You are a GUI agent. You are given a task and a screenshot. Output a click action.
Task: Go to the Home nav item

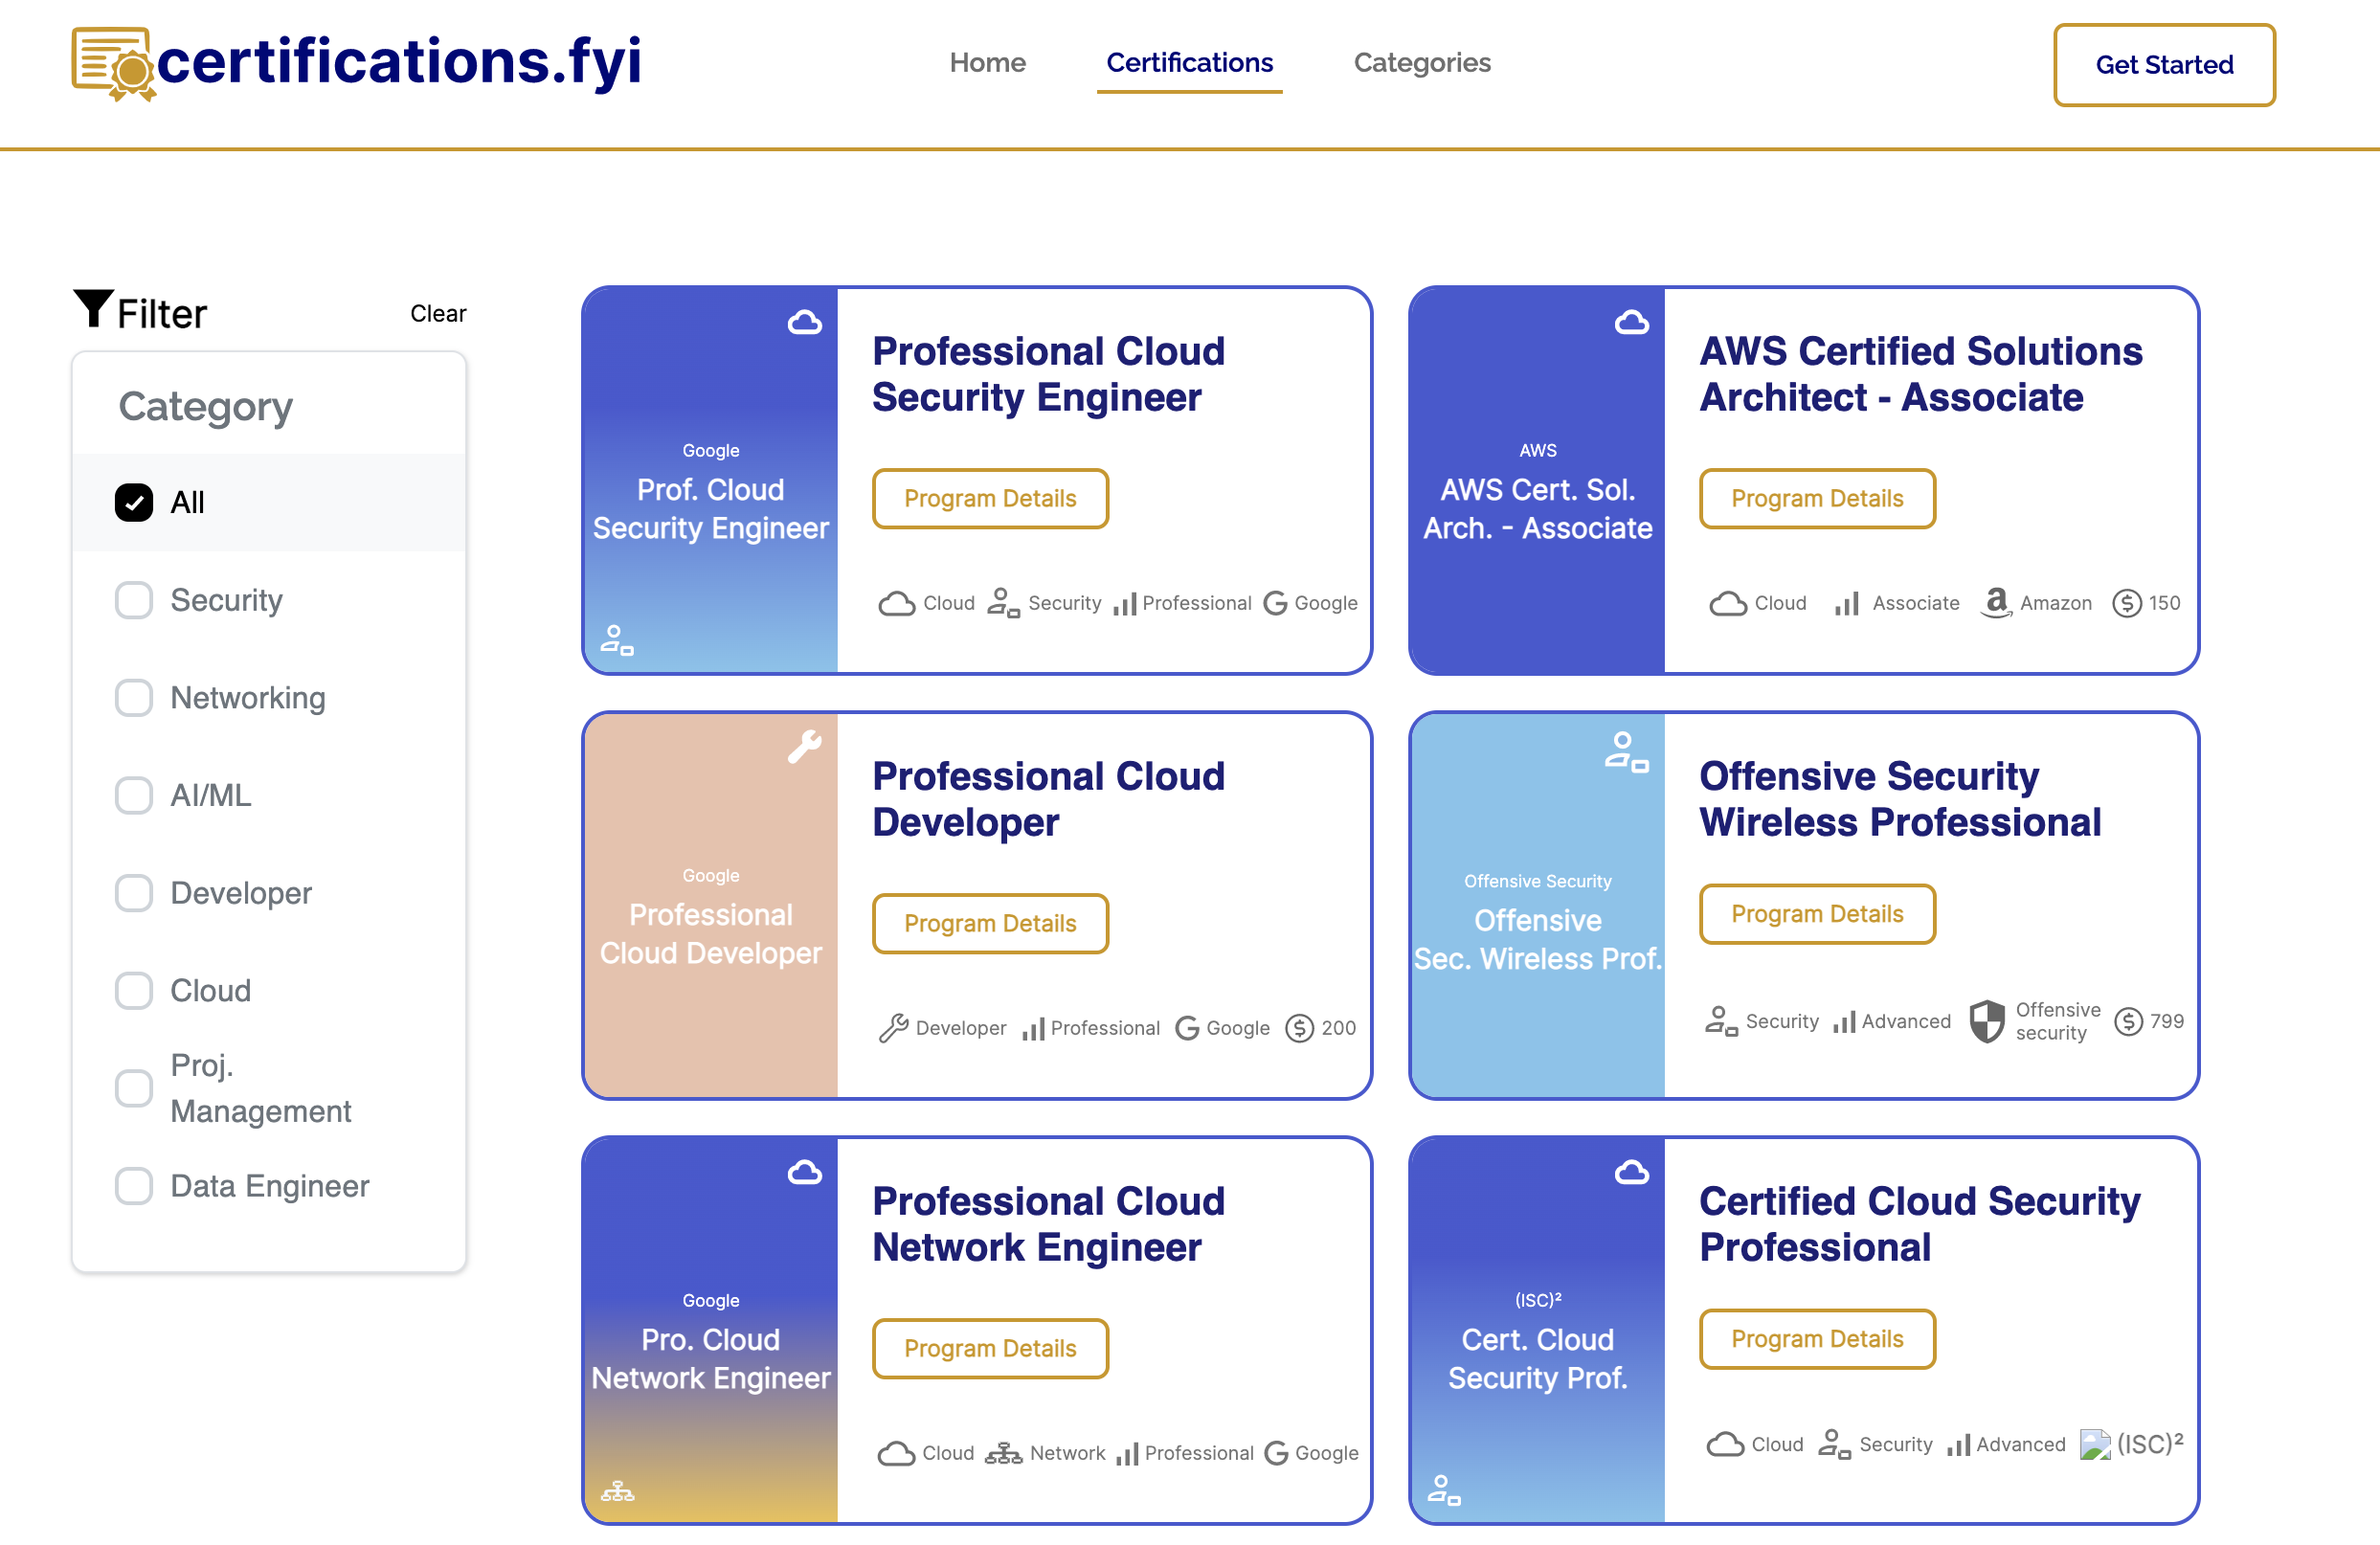click(x=987, y=63)
